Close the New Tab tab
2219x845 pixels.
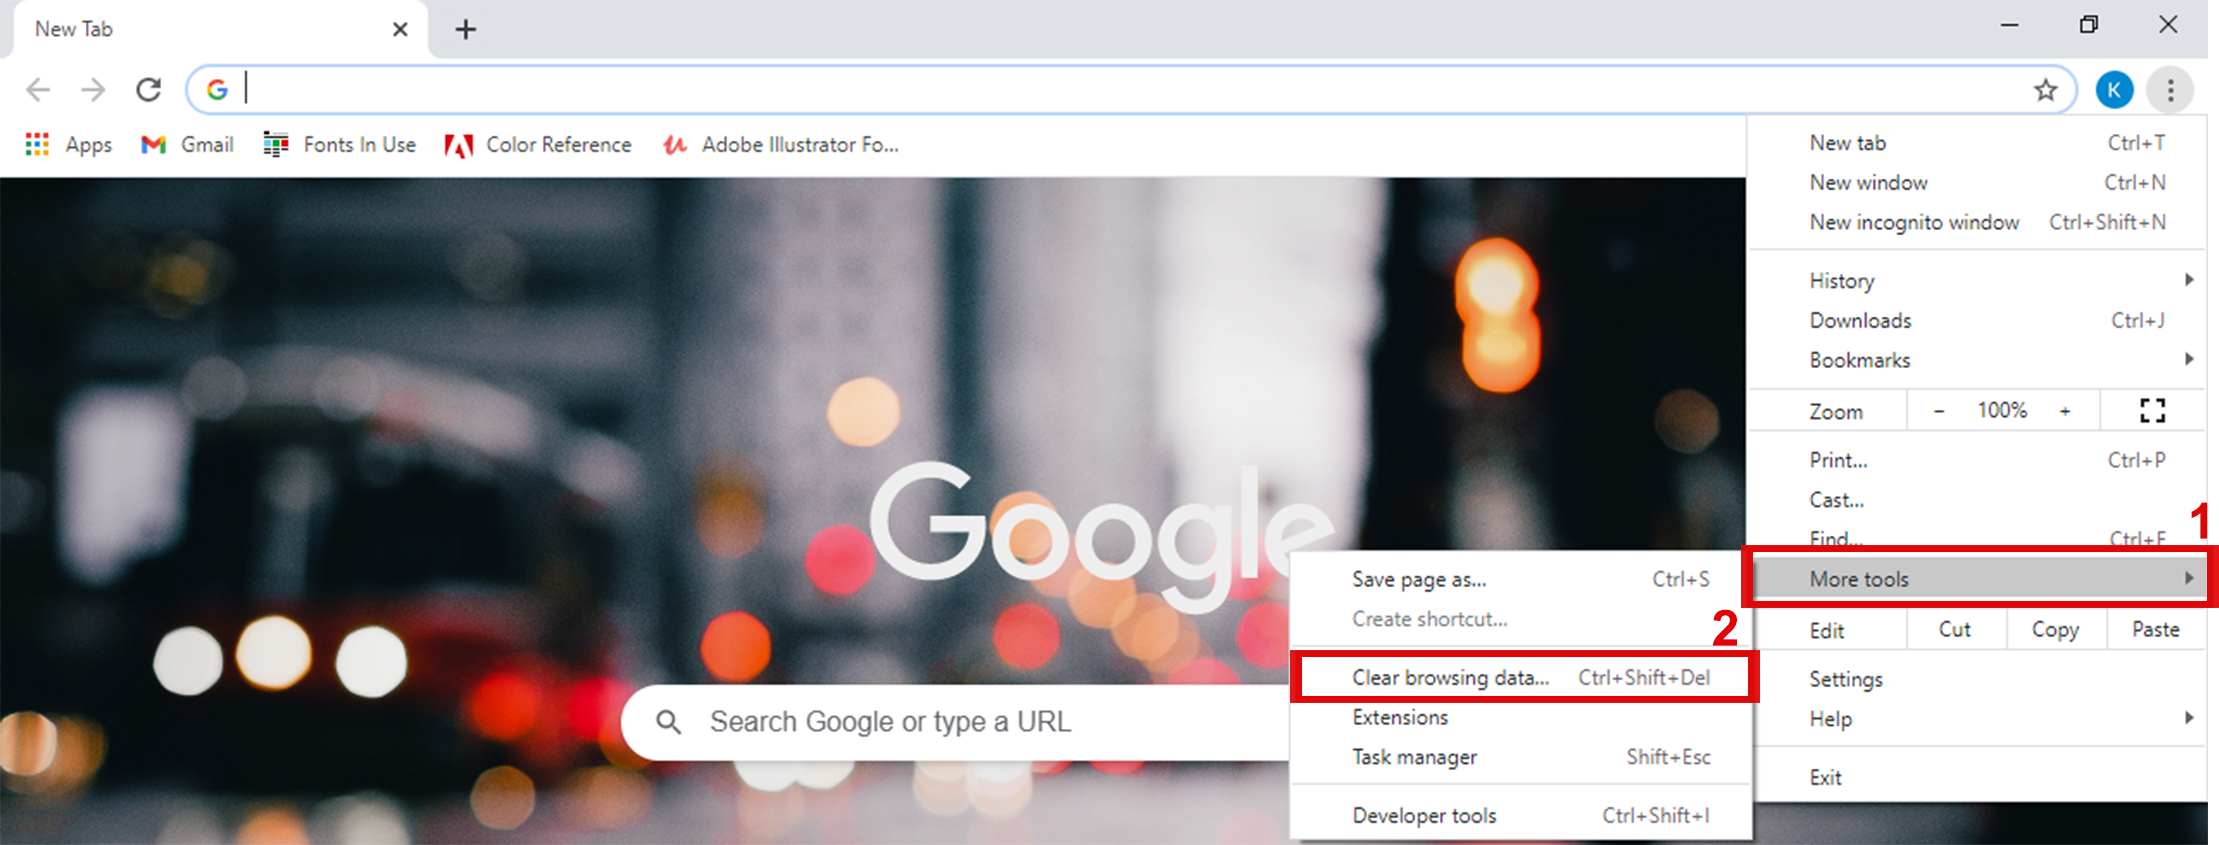pos(400,29)
